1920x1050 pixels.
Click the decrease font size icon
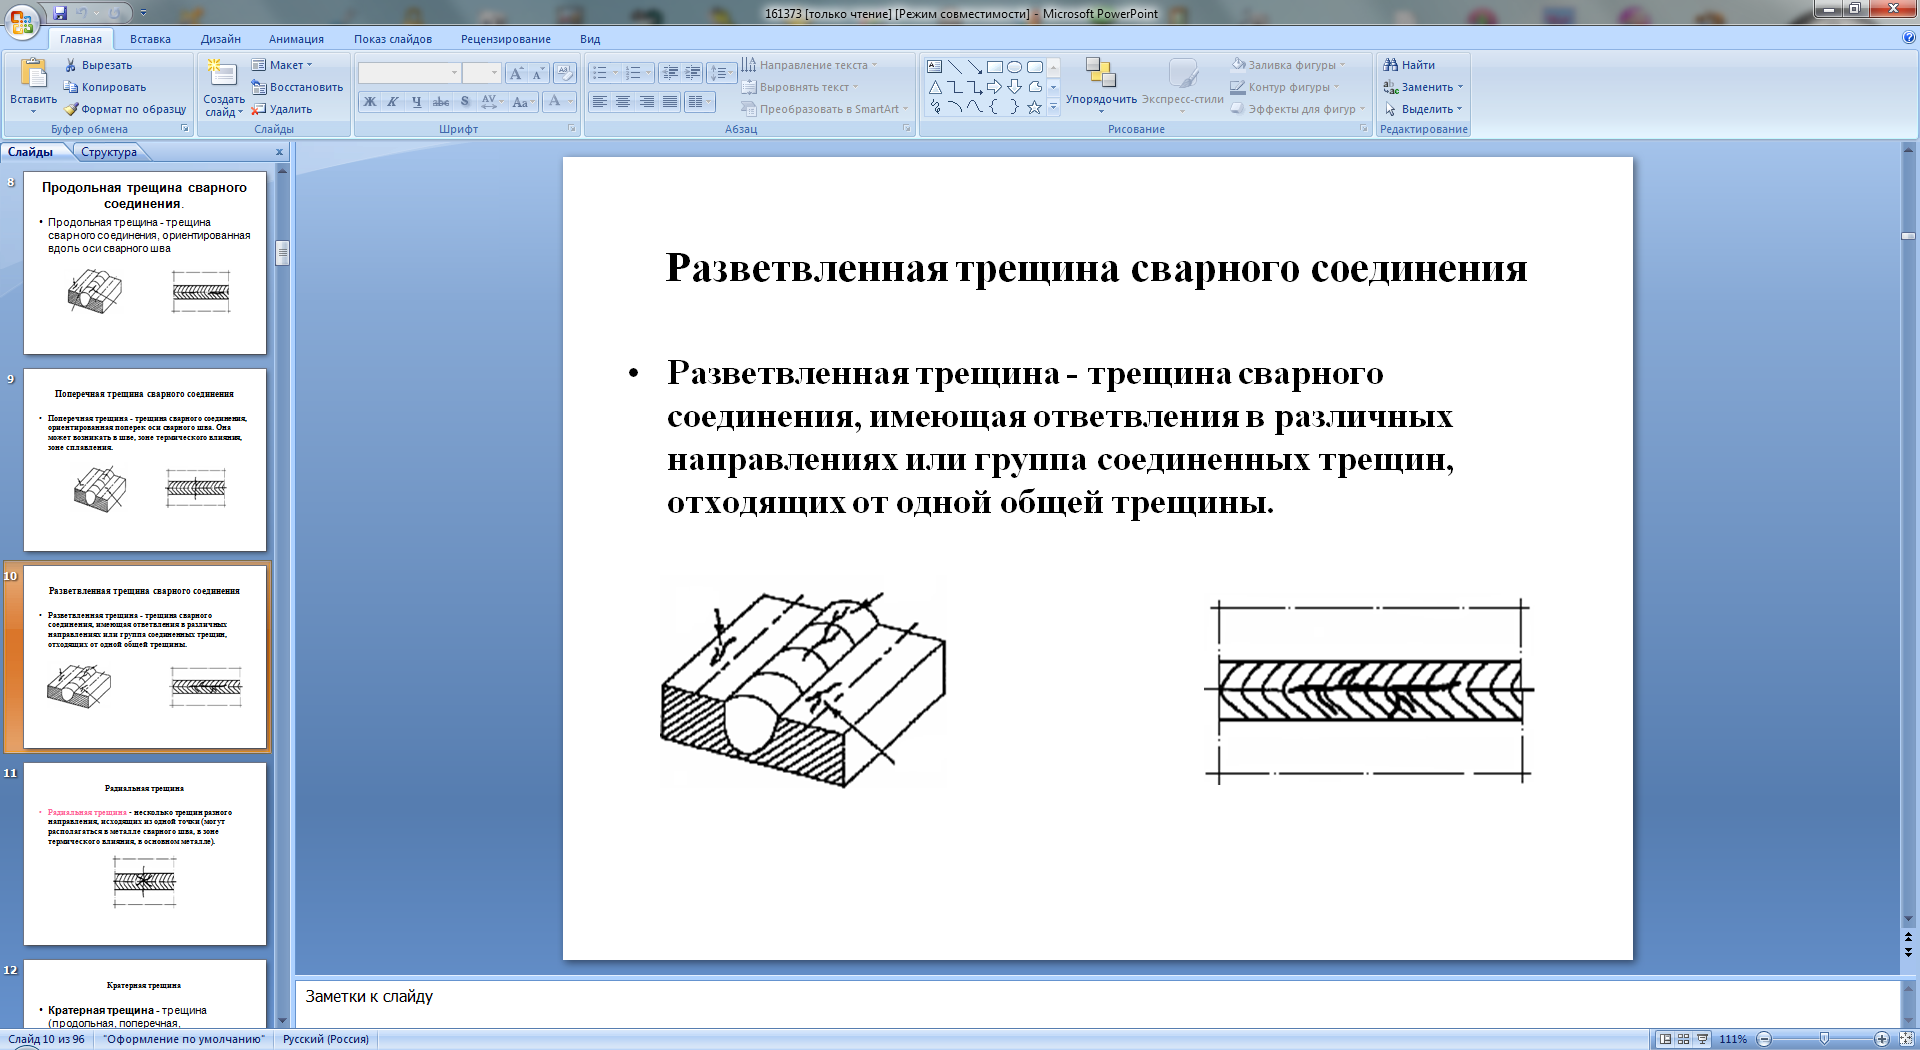click(x=538, y=73)
